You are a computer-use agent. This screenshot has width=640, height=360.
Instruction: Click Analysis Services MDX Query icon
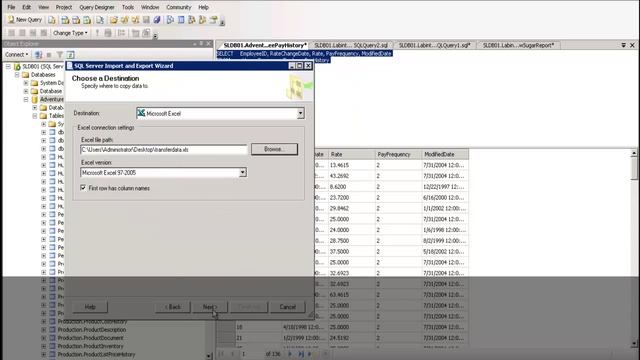click(65, 20)
